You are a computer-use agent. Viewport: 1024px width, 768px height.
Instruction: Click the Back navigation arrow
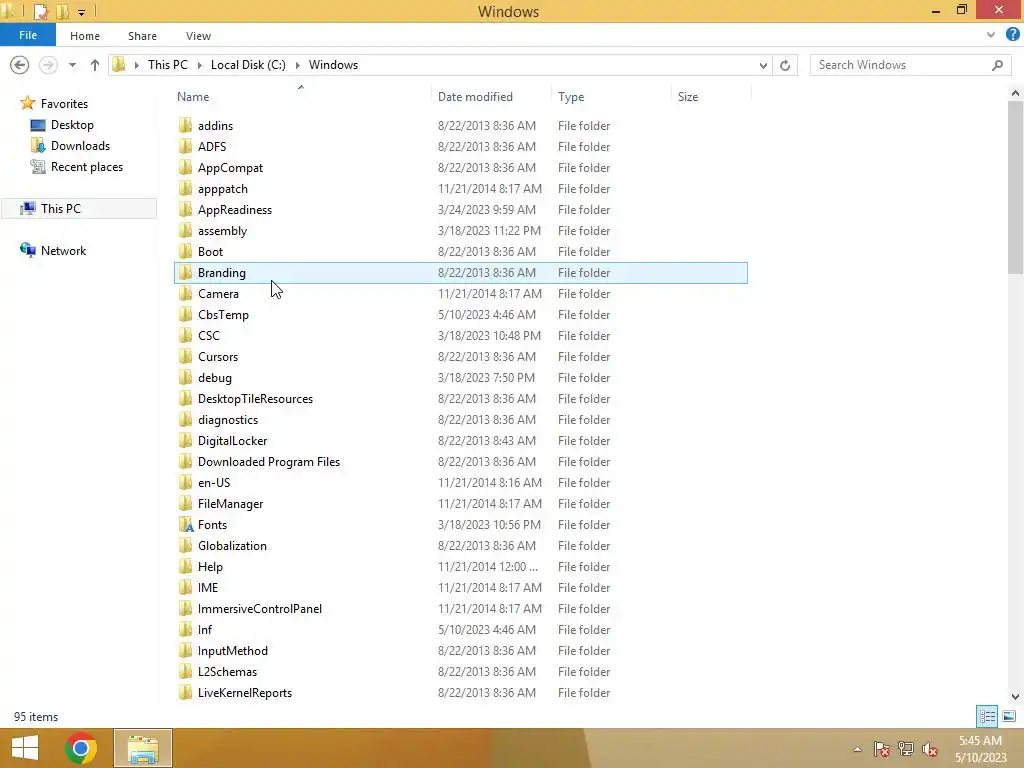click(x=20, y=65)
